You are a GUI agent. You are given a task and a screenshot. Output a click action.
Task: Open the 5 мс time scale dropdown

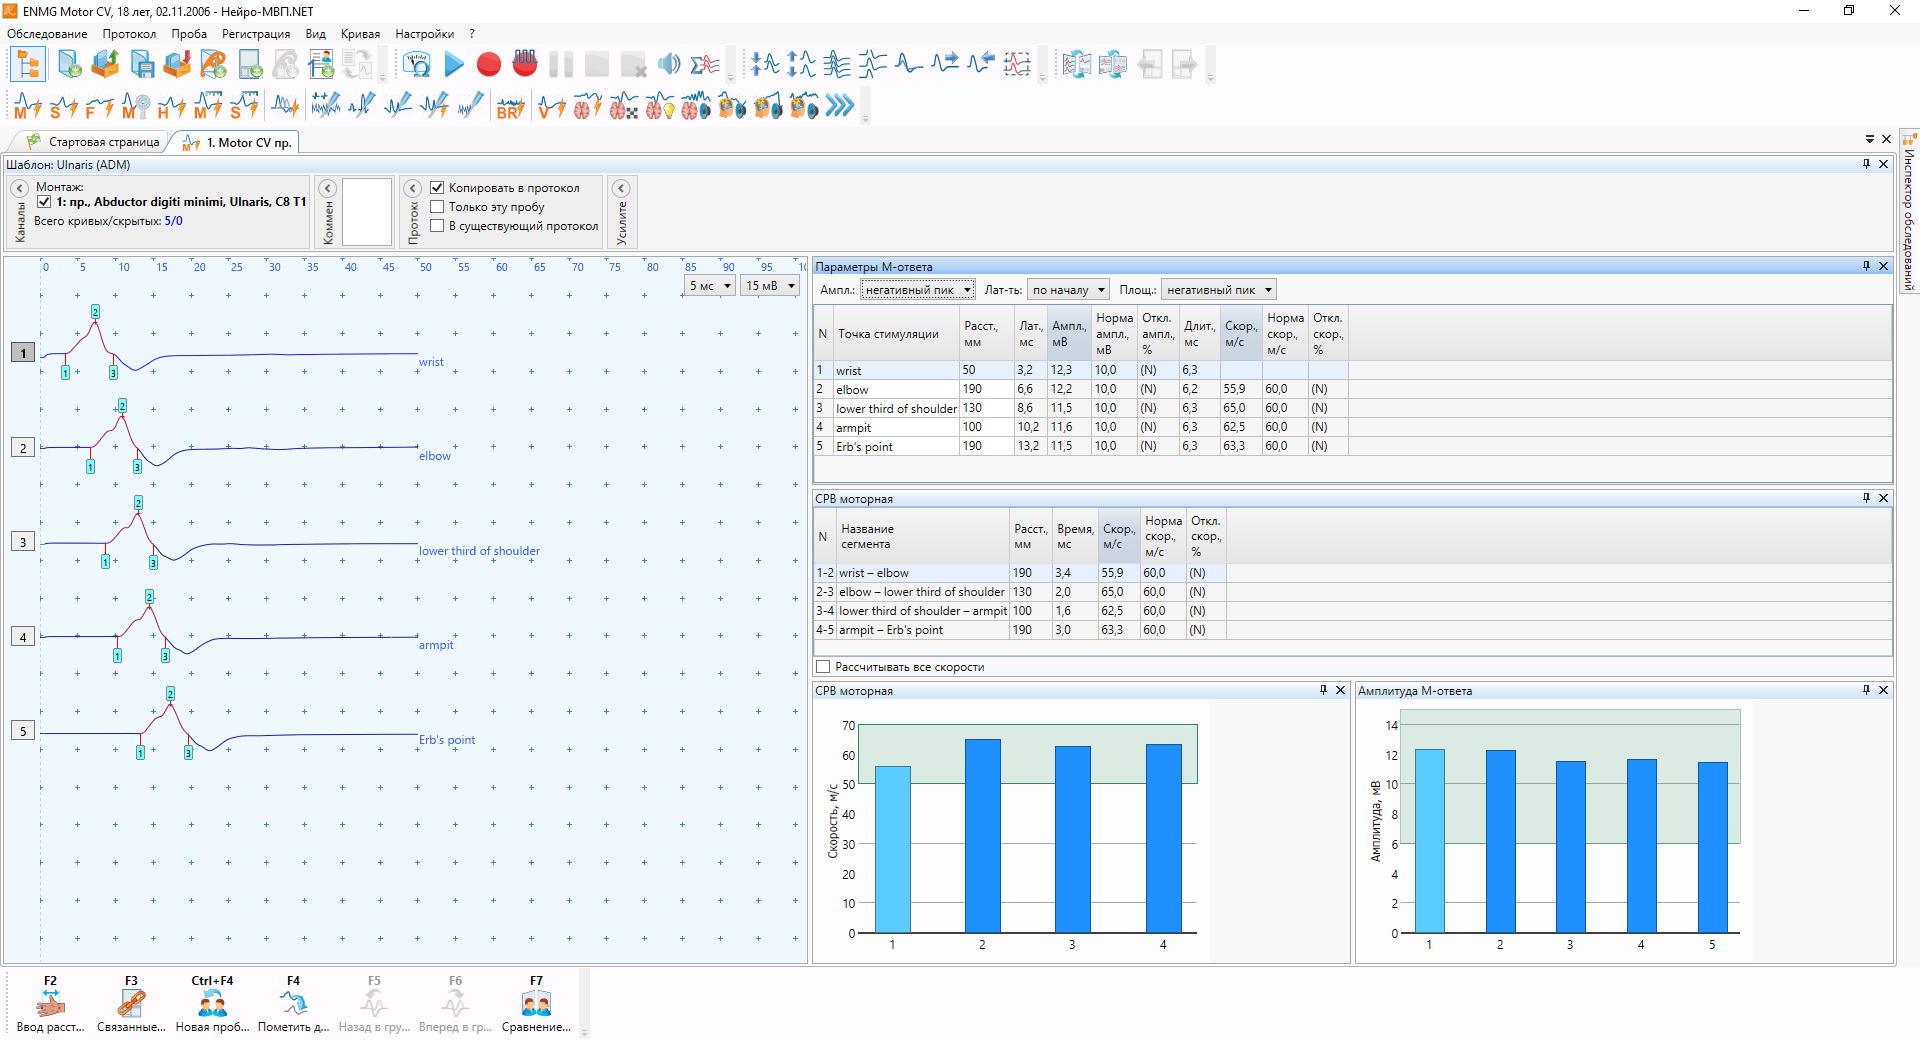coord(710,286)
